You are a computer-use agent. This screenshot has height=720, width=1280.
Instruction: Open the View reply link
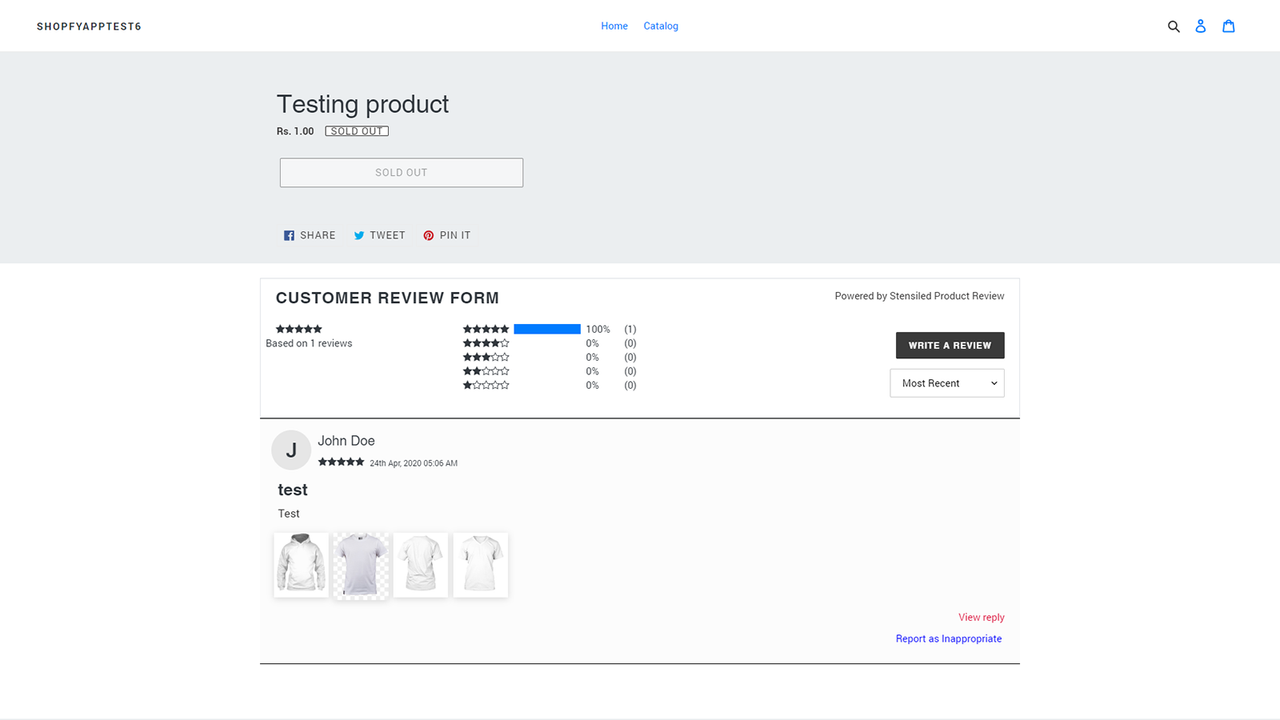coord(981,617)
